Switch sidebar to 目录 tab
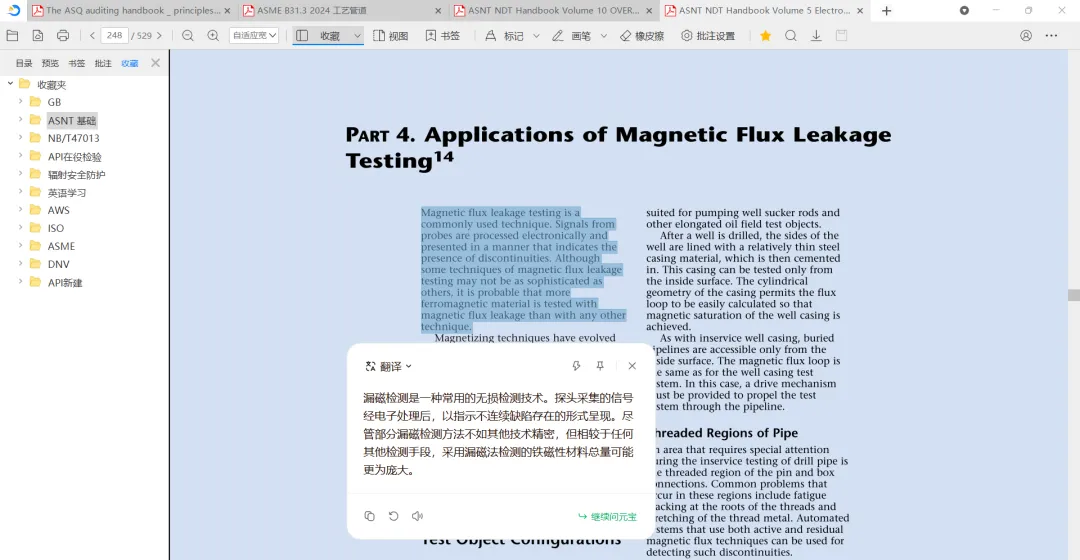Screen dimensions: 1080x560 coord(24,63)
